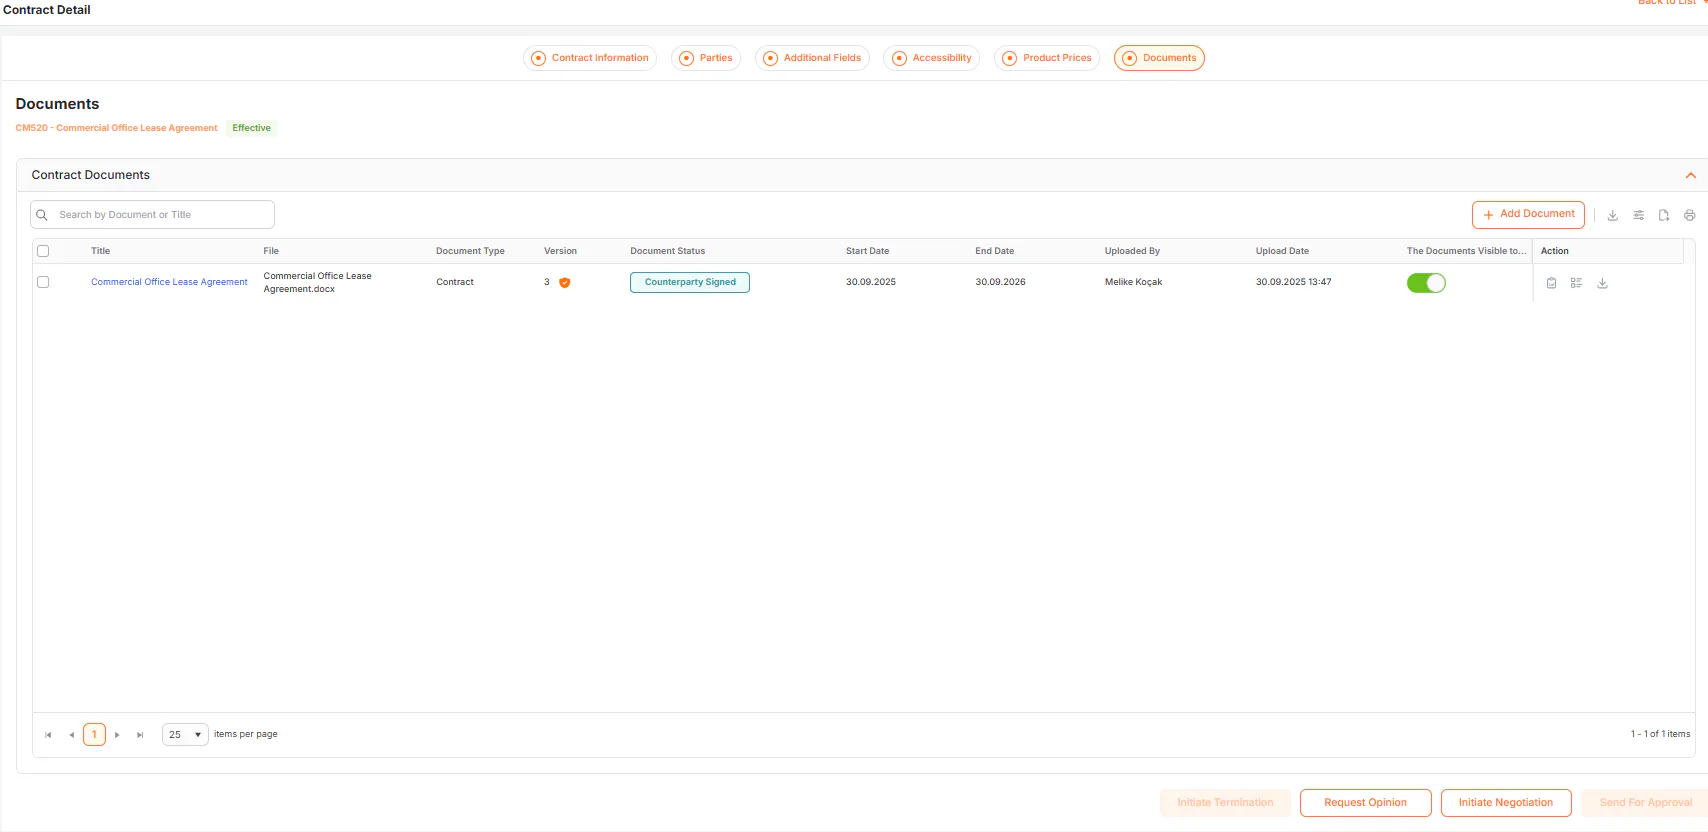The width and height of the screenshot is (1708, 832).
Task: Click the clipboard icon in the Action column
Action: point(1551,283)
